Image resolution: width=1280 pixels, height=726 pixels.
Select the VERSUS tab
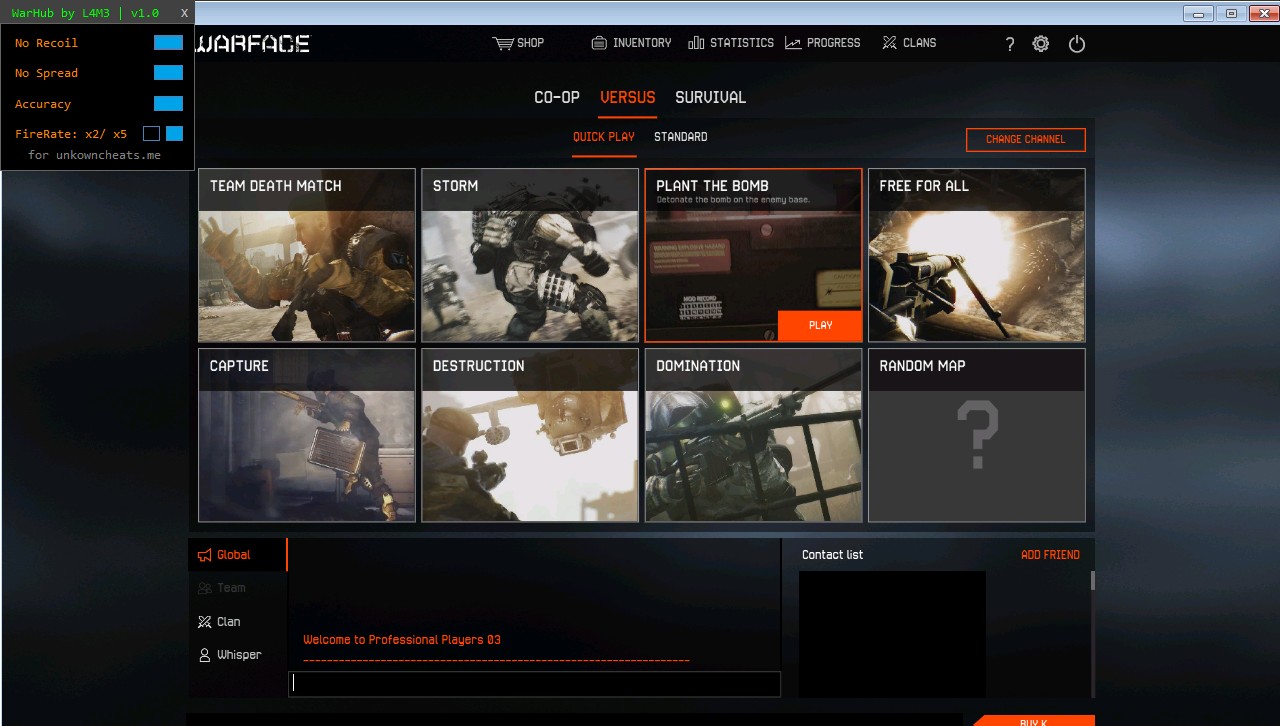(x=628, y=98)
